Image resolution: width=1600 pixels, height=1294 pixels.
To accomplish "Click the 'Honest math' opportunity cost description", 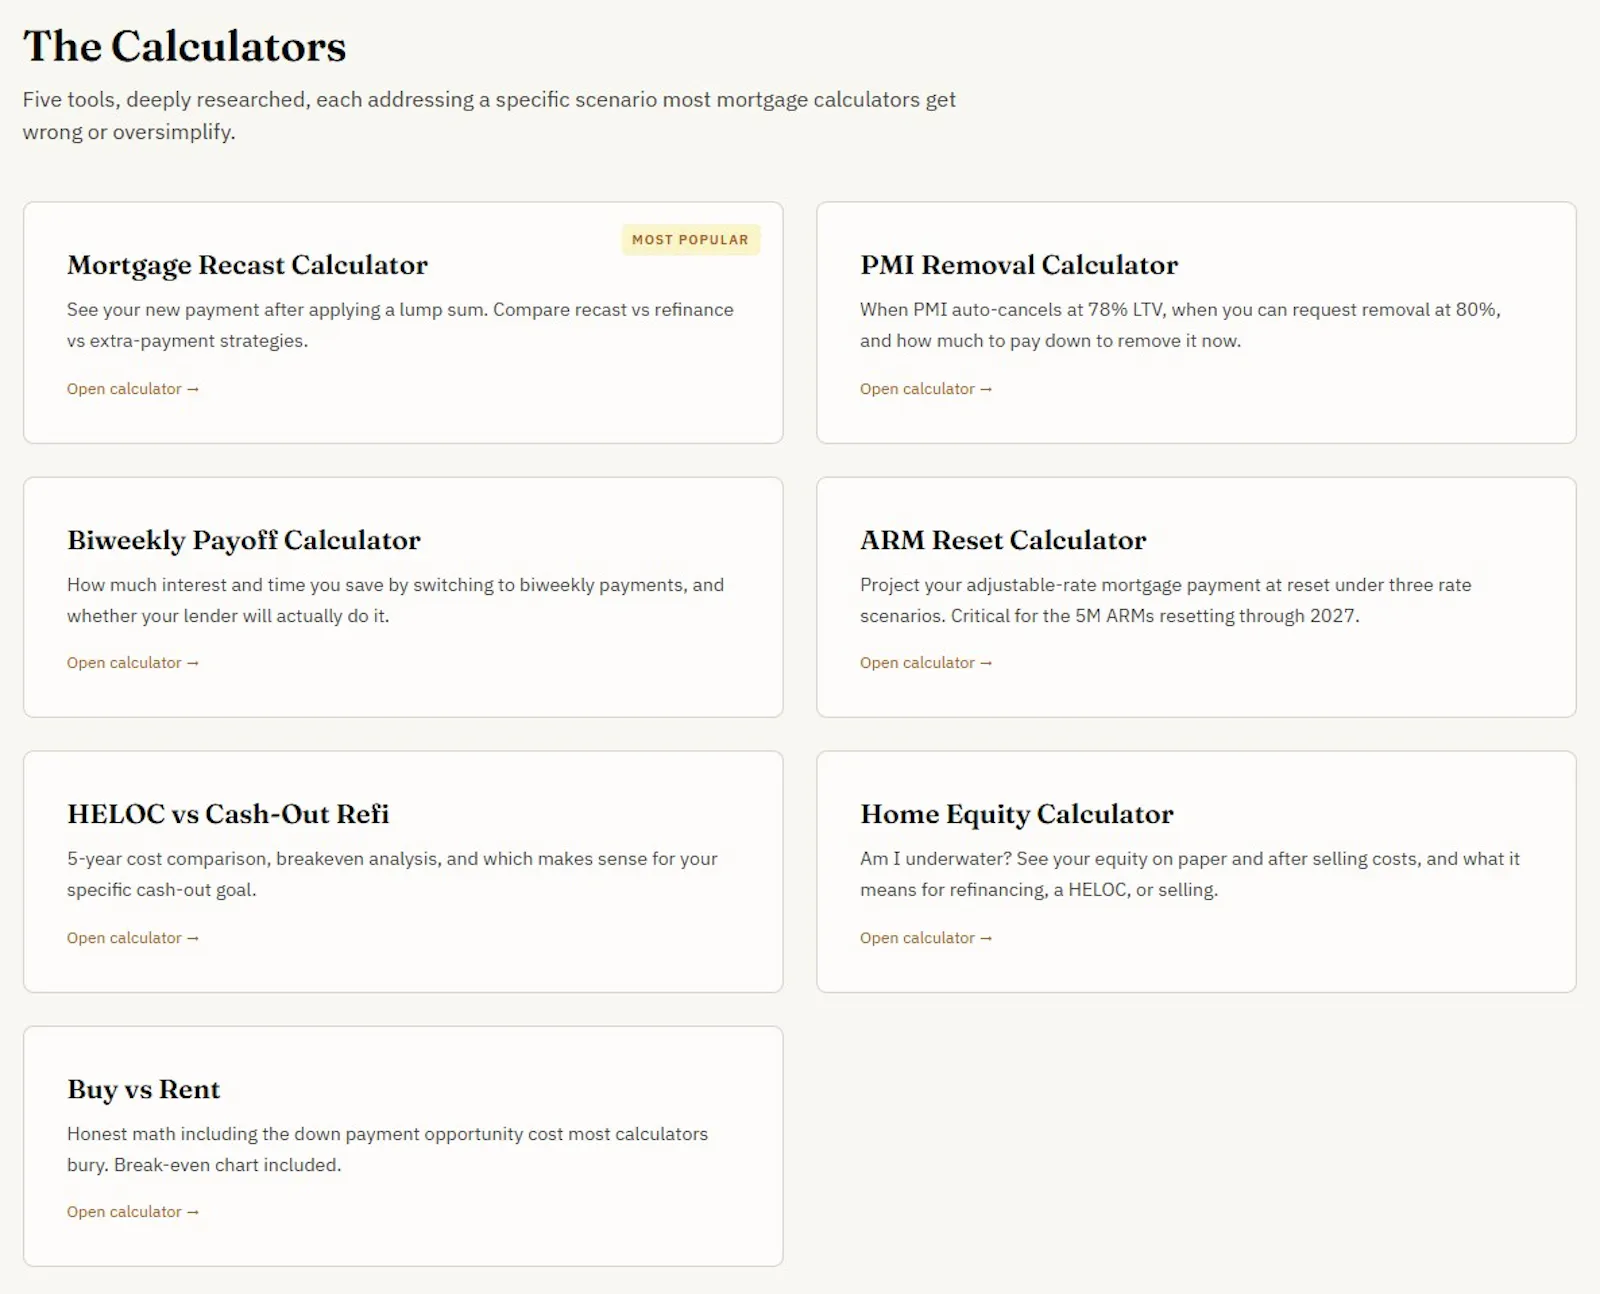I will [x=387, y=1149].
